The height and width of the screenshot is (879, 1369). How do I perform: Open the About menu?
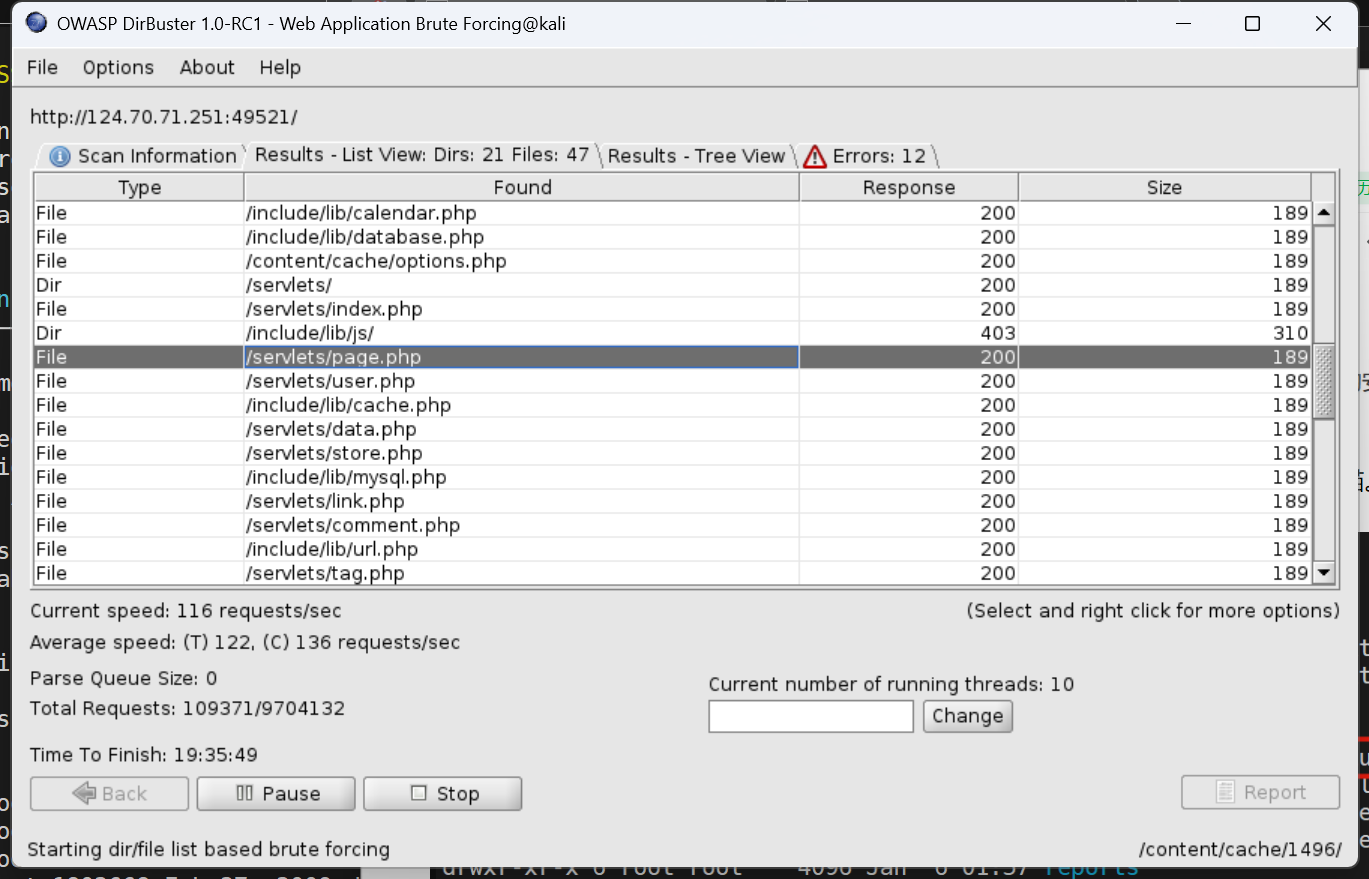pos(207,67)
